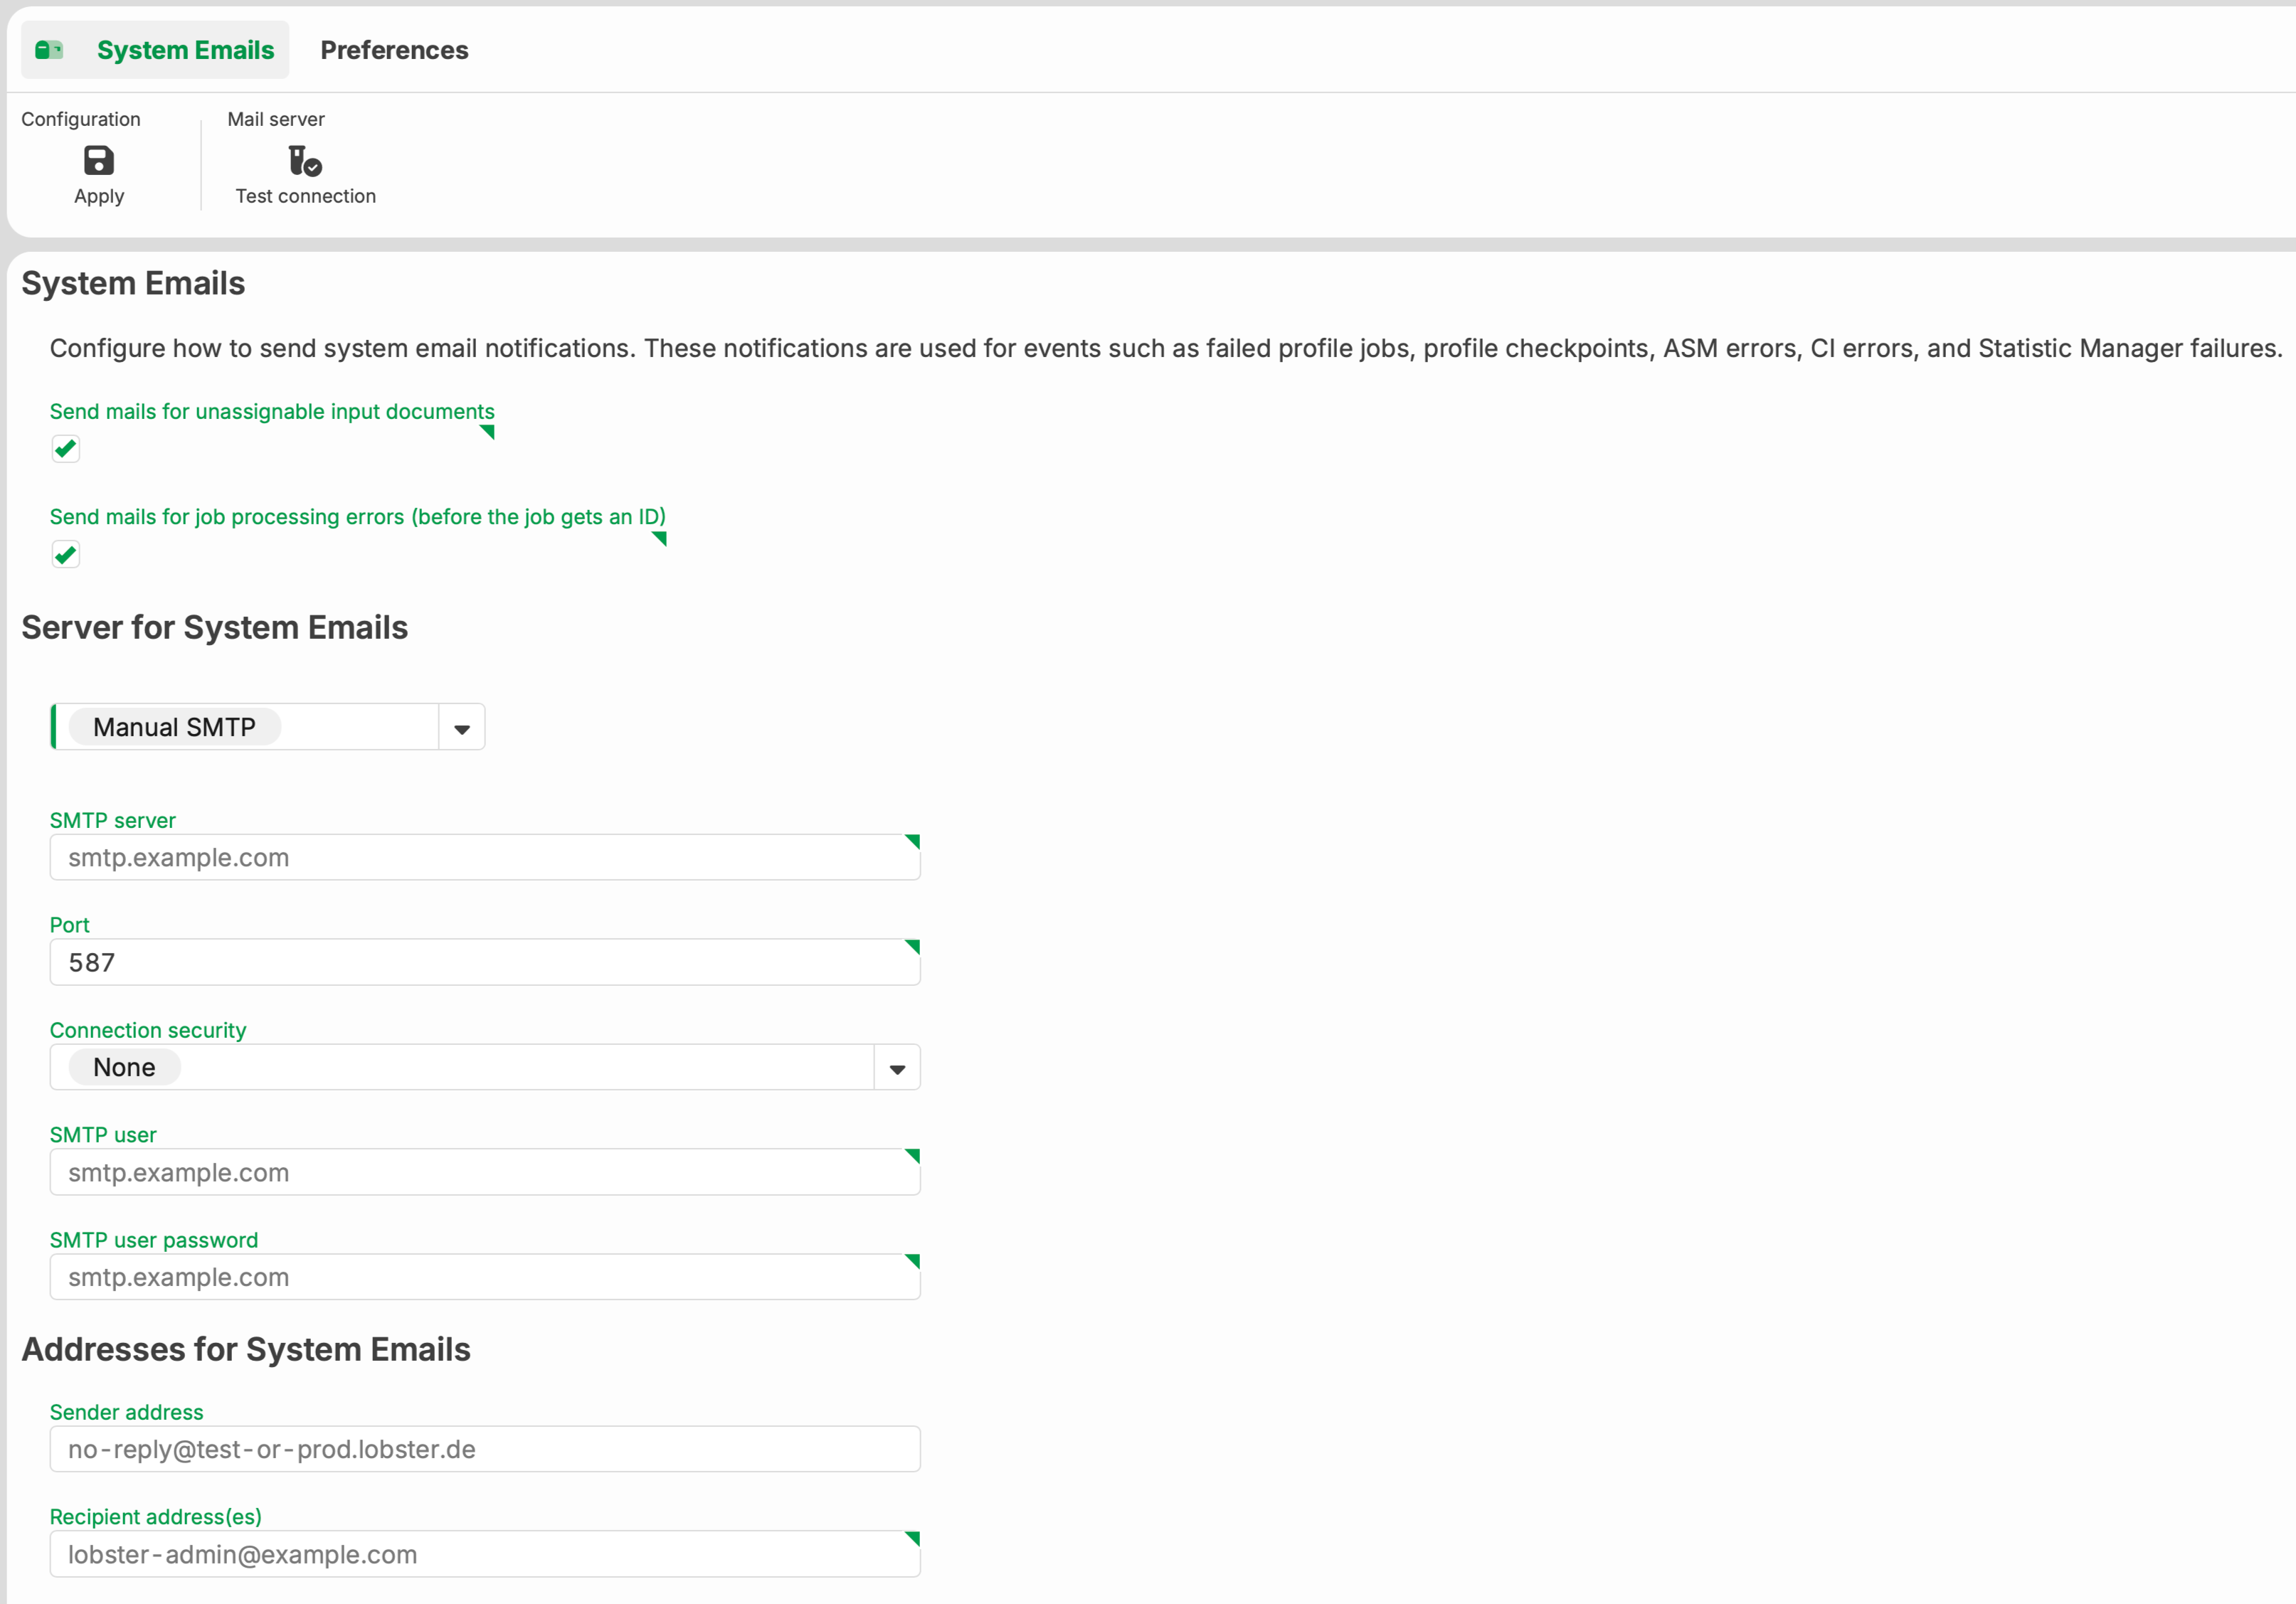
Task: Toggle the 'job processing errors' mail checkbox
Action: (66, 554)
